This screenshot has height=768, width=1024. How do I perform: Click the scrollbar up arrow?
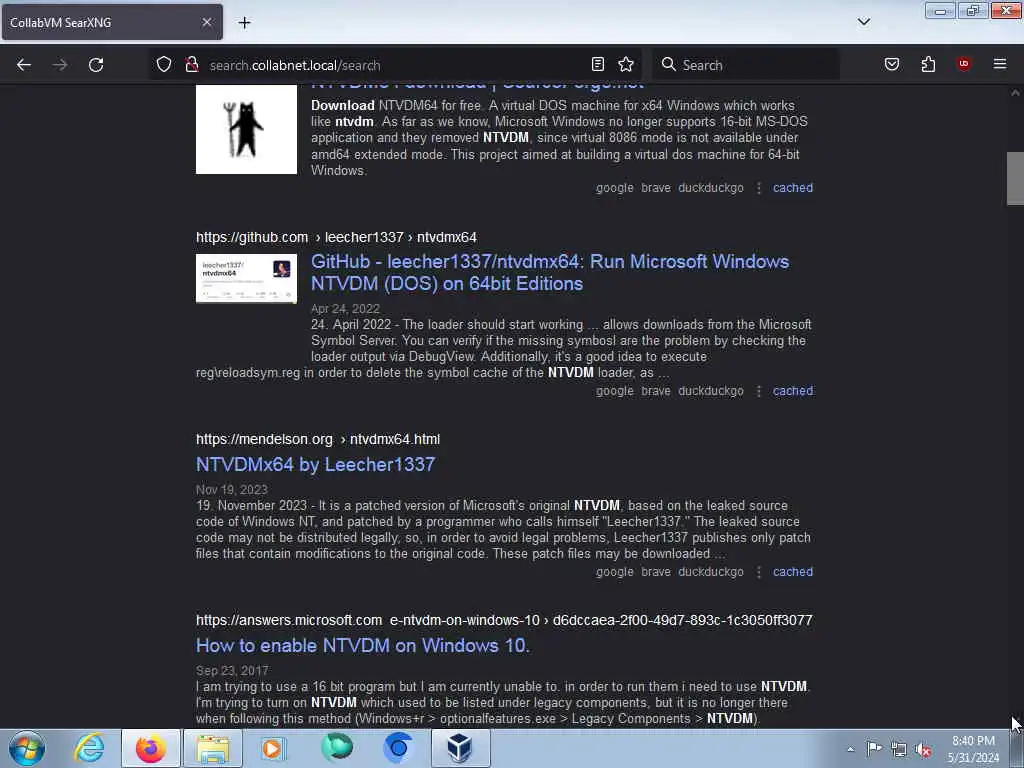click(1015, 93)
